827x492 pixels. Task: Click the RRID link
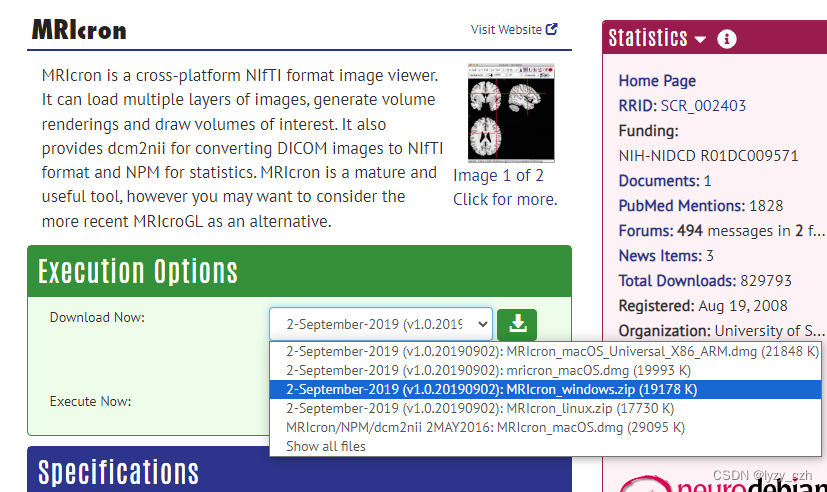pos(638,105)
